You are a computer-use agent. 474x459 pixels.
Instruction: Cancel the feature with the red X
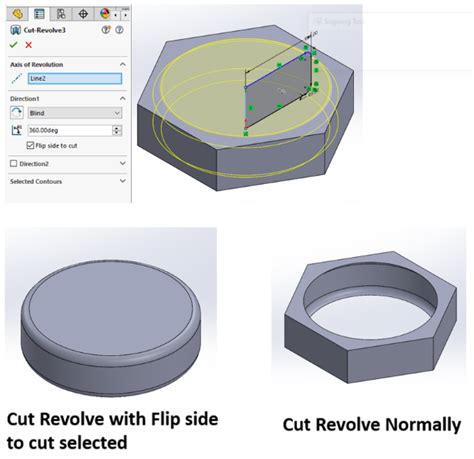click(29, 45)
